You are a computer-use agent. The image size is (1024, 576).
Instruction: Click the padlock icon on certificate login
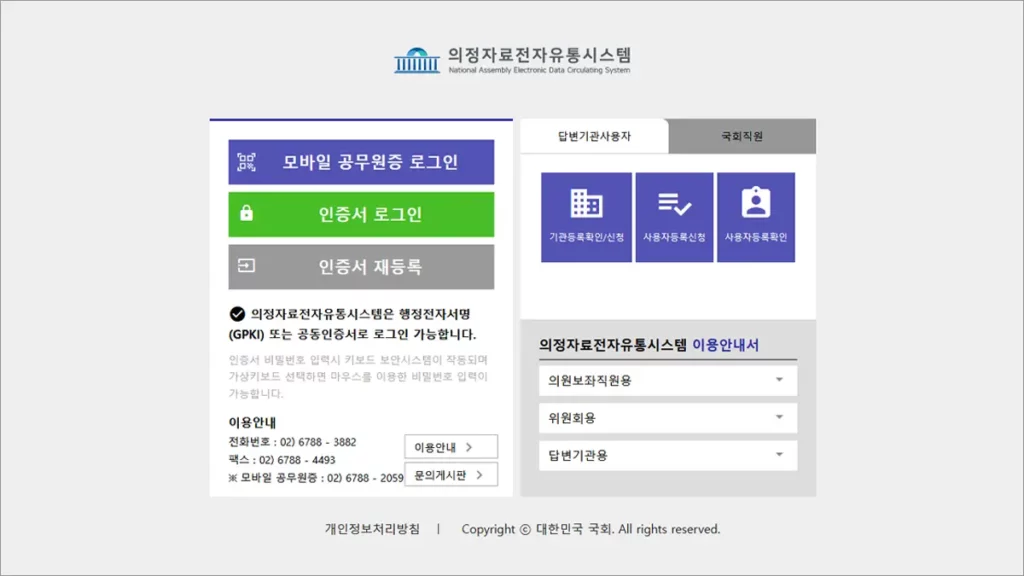[x=246, y=213]
